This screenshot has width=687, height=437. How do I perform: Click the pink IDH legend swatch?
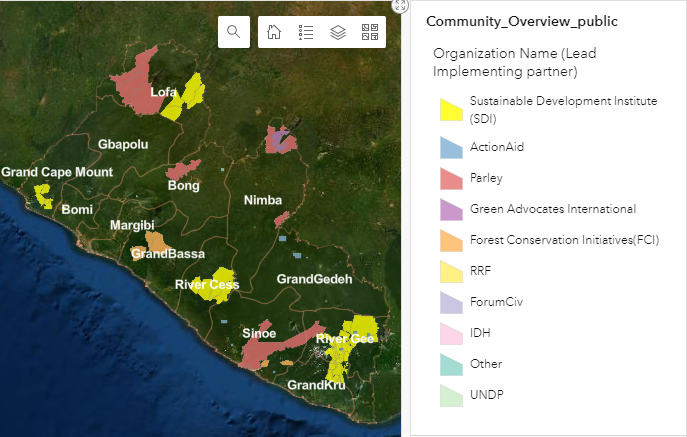[x=451, y=333]
